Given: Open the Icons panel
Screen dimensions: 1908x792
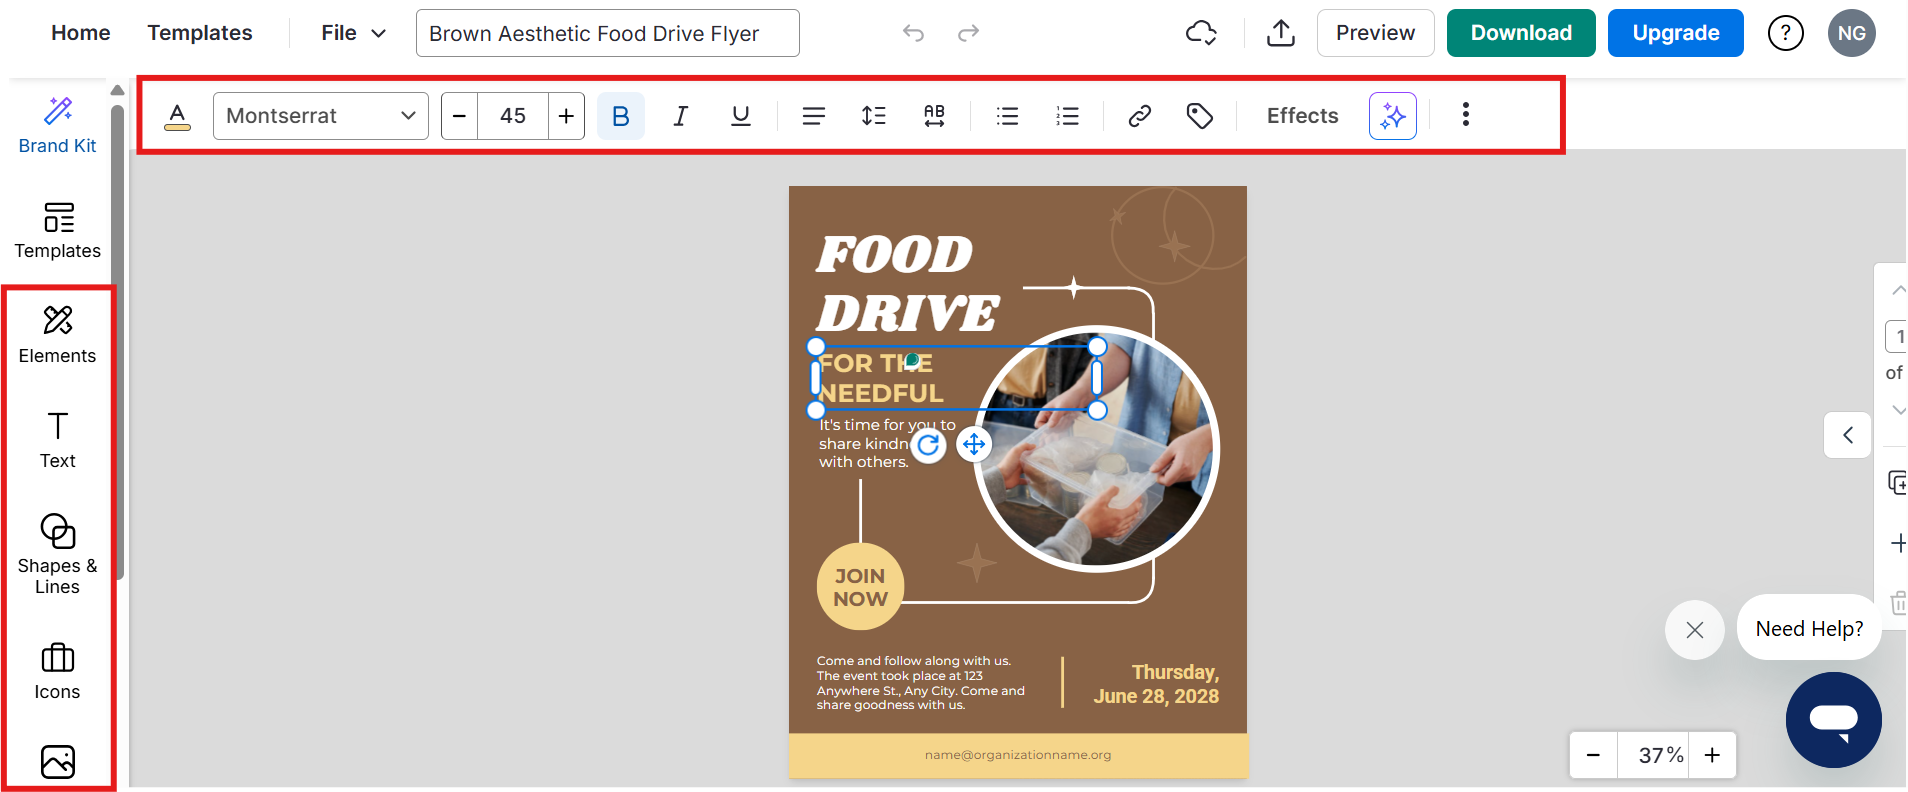Looking at the screenshot, I should tap(58, 672).
